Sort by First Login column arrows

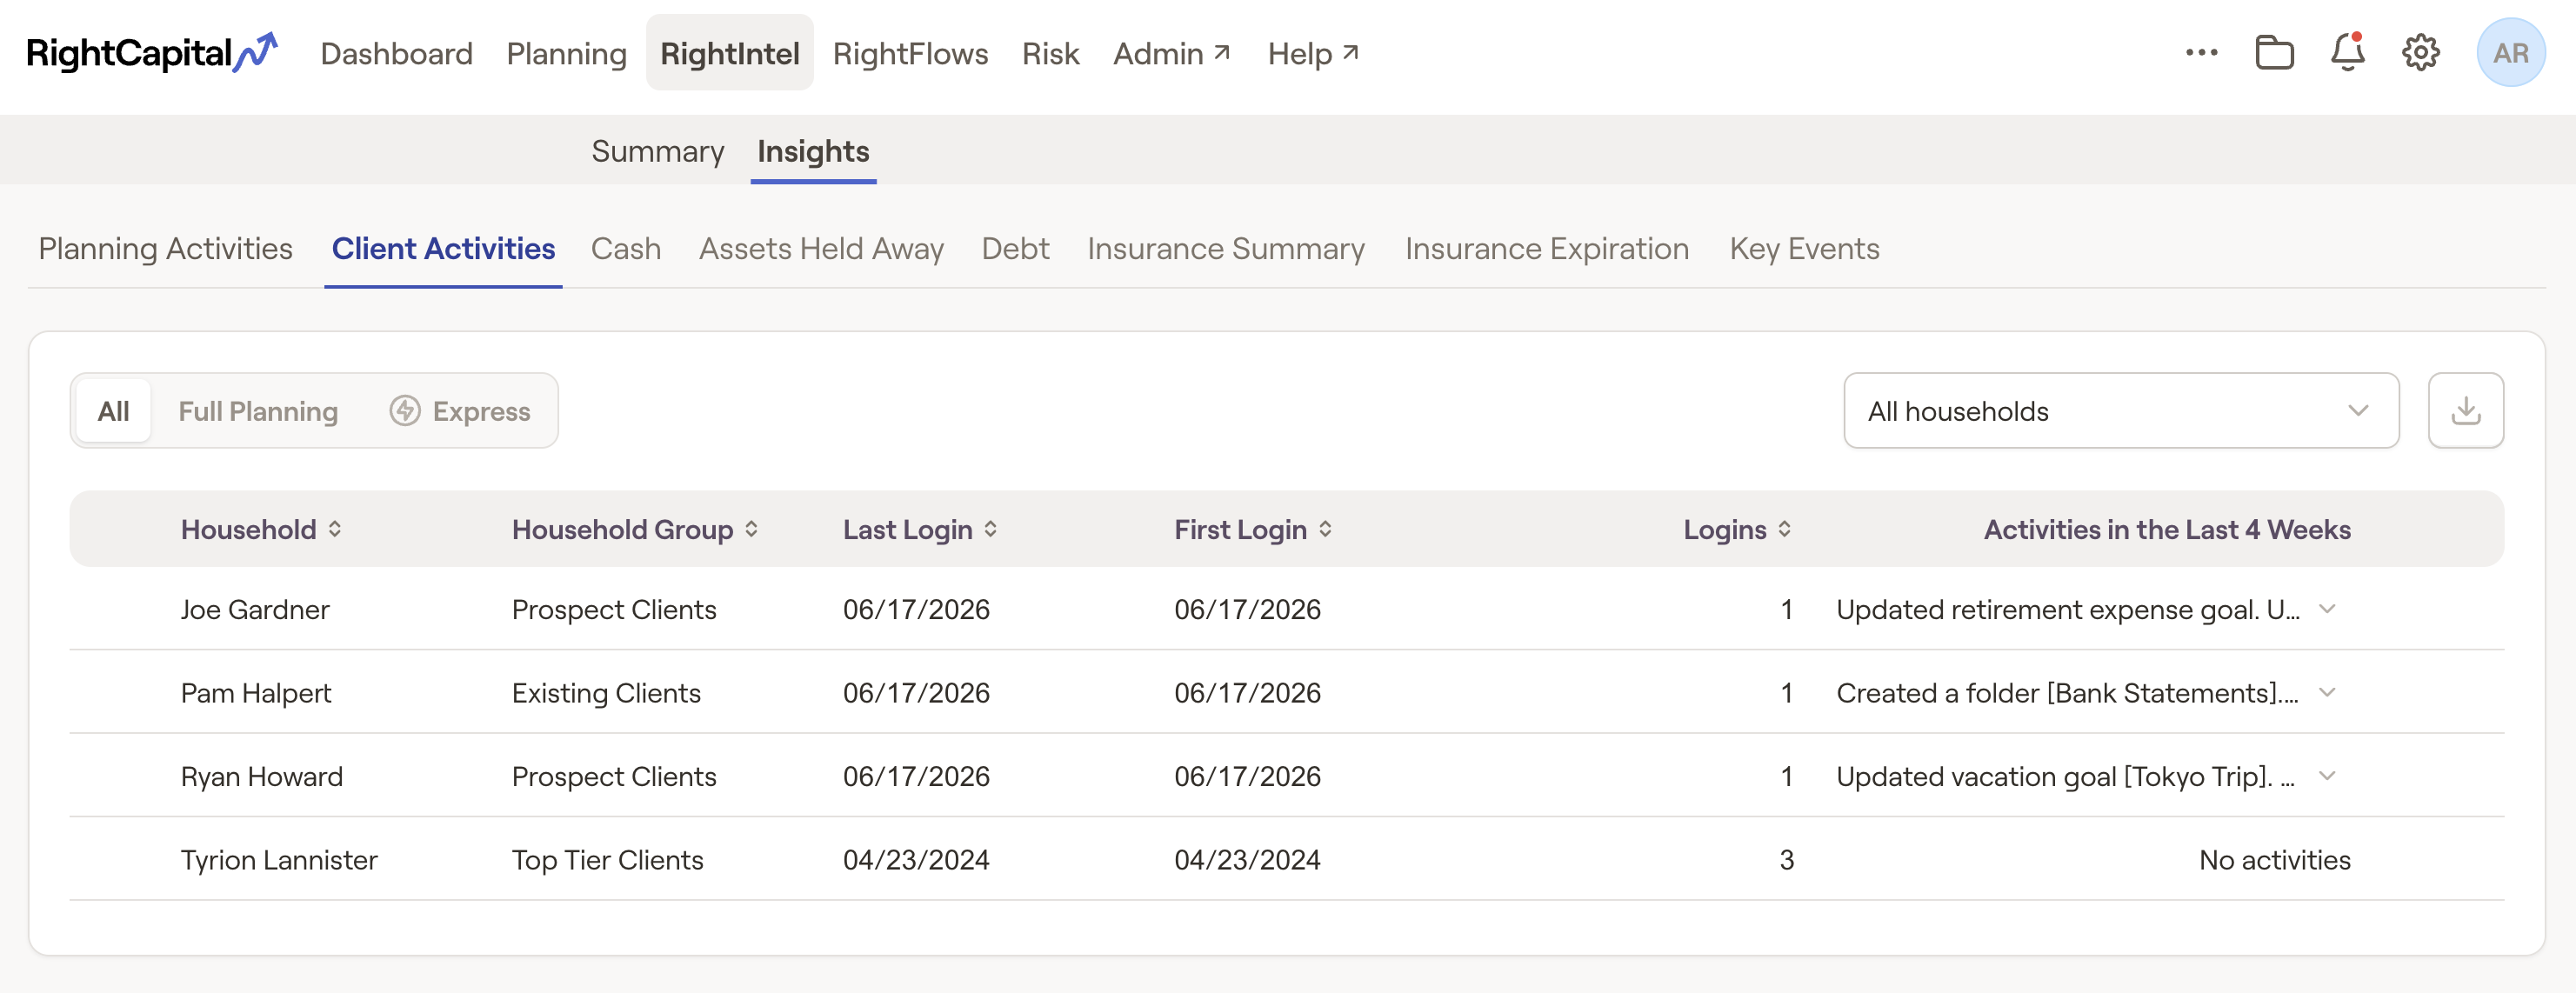click(x=1325, y=529)
